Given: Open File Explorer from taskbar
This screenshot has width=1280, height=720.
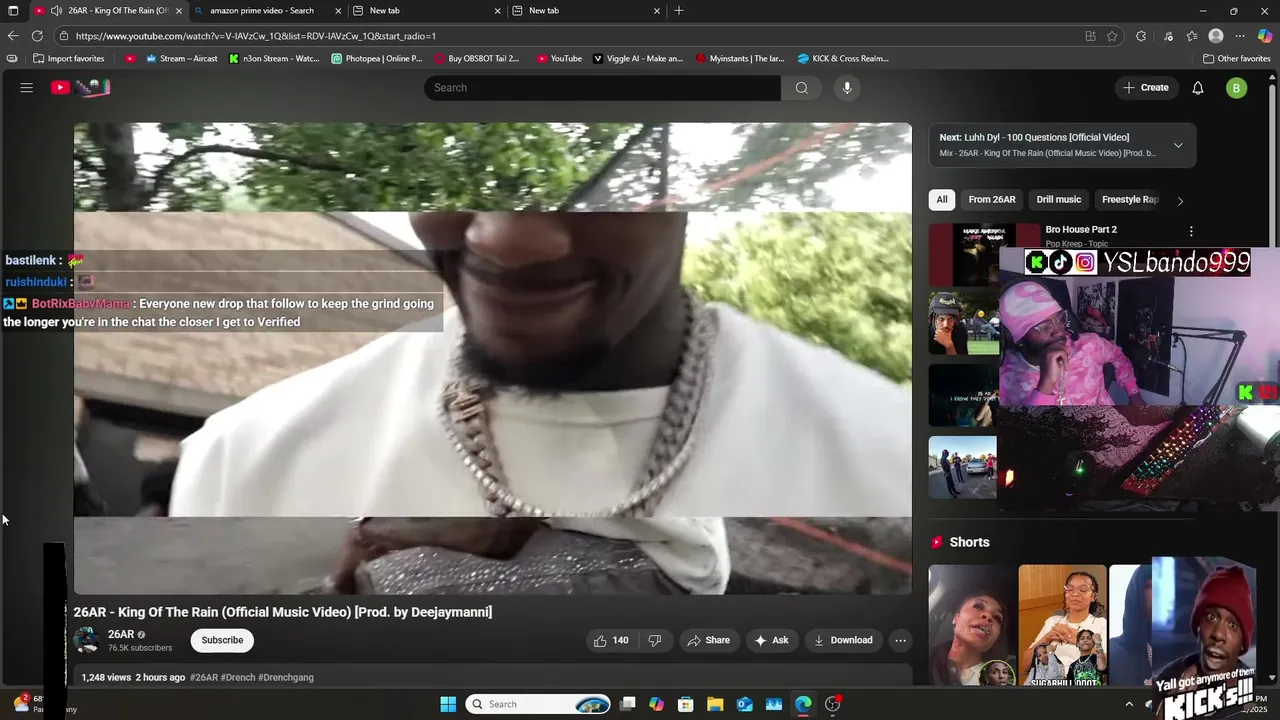Looking at the screenshot, I should 715,704.
